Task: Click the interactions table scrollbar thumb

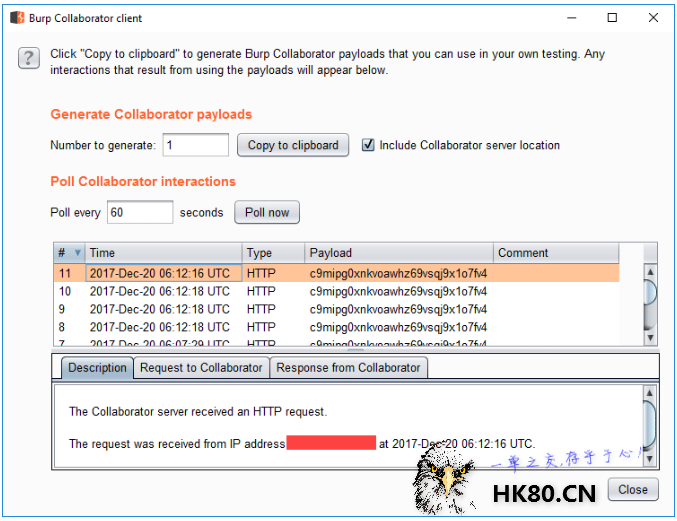Action: 650,293
